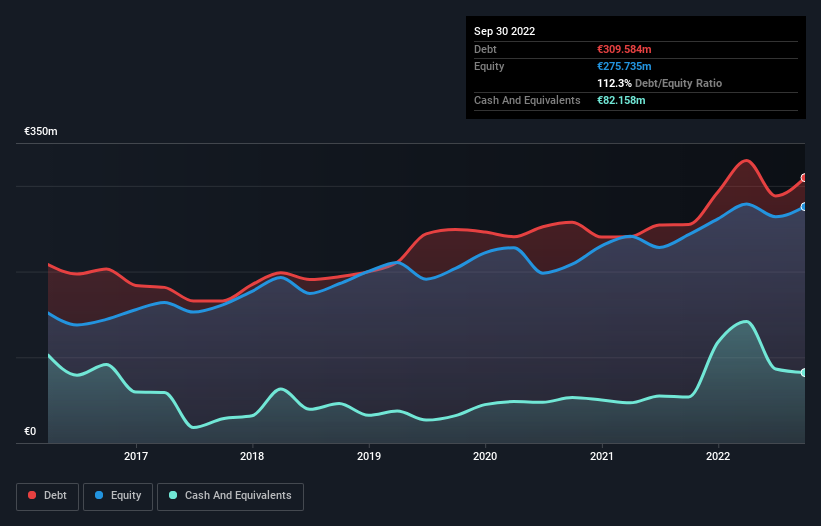This screenshot has height=526, width=821.
Task: Select the teal Cash endpoint marker on chart
Action: (x=804, y=373)
